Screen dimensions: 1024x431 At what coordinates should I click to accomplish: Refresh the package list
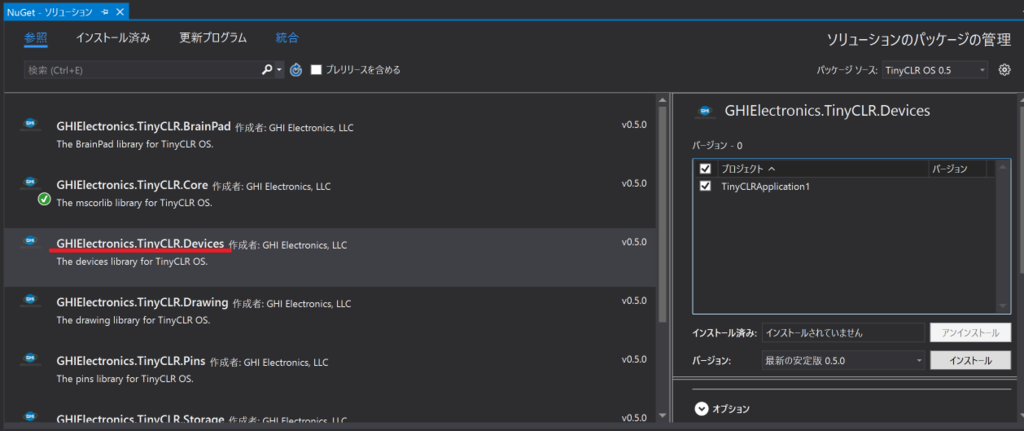coord(296,70)
